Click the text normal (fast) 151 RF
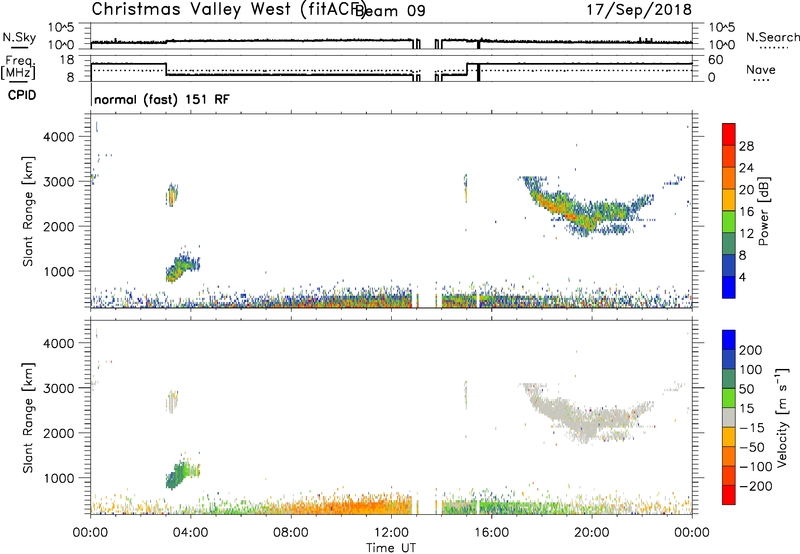The width and height of the screenshot is (800, 554). click(x=162, y=99)
